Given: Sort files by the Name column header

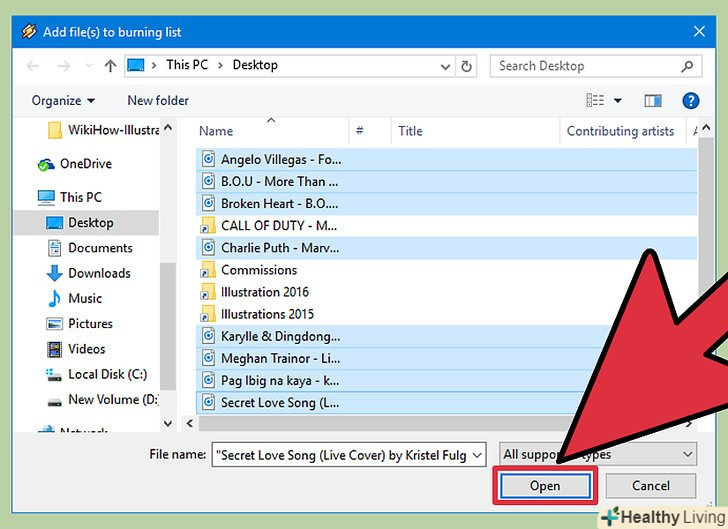Looking at the screenshot, I should point(216,131).
